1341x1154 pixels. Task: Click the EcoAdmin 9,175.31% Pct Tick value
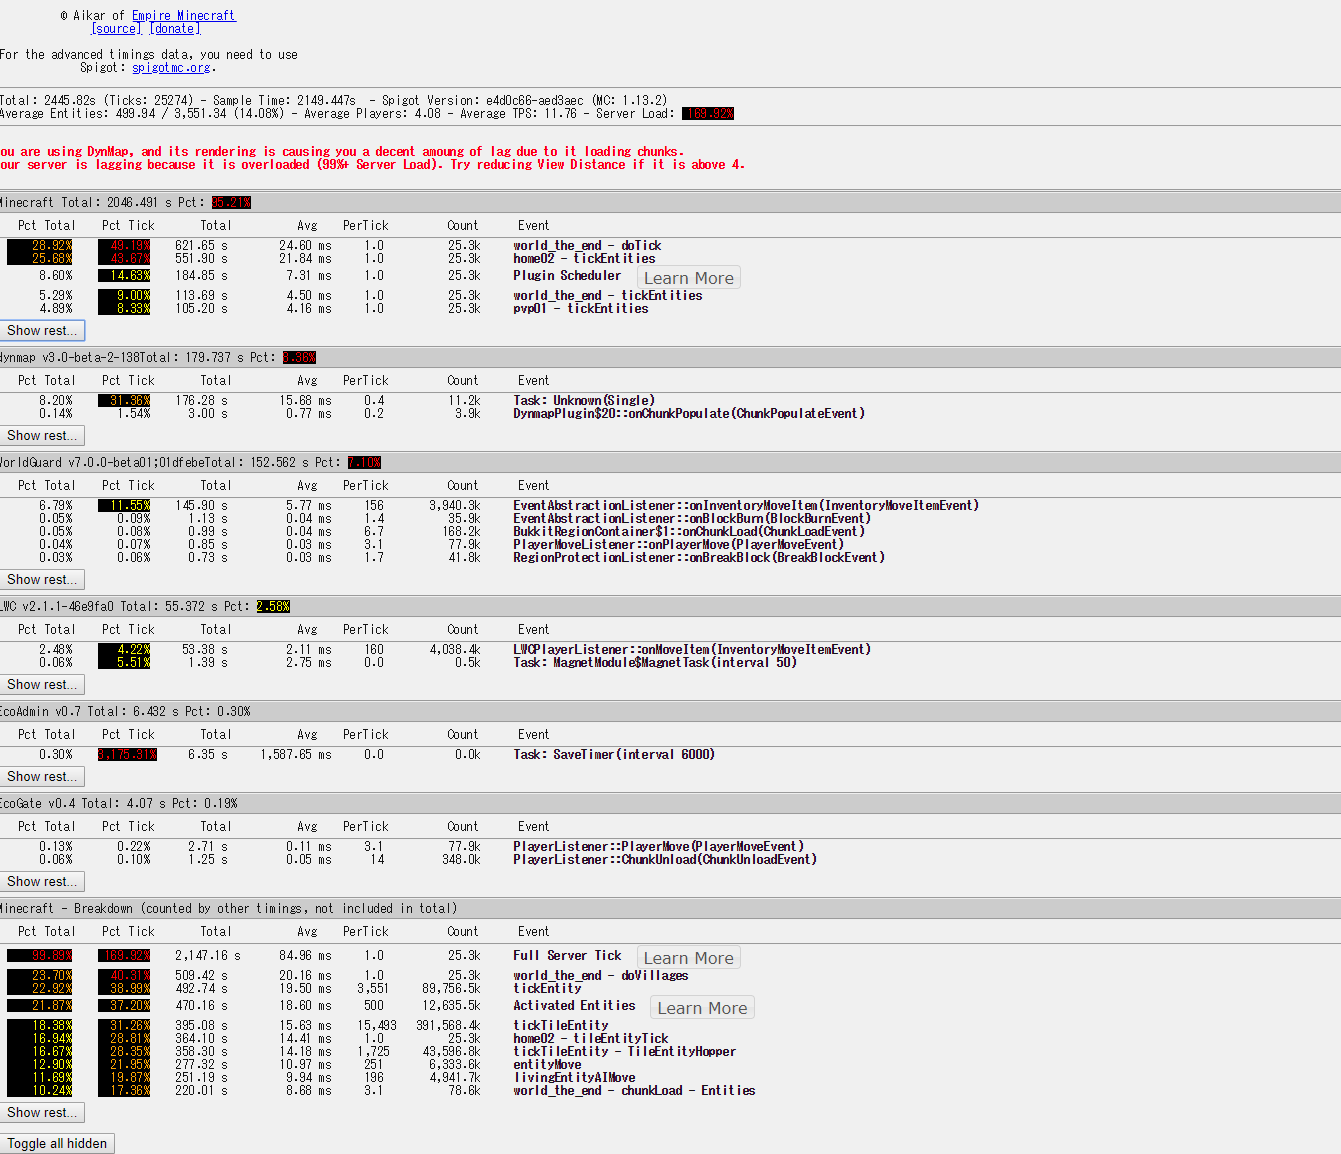pyautogui.click(x=127, y=755)
